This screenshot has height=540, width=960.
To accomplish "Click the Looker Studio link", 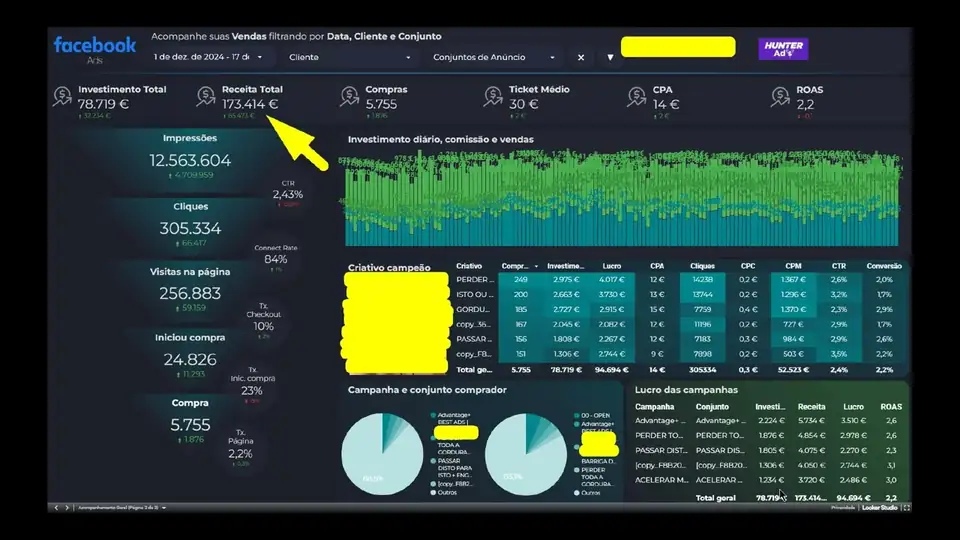I will tap(879, 508).
